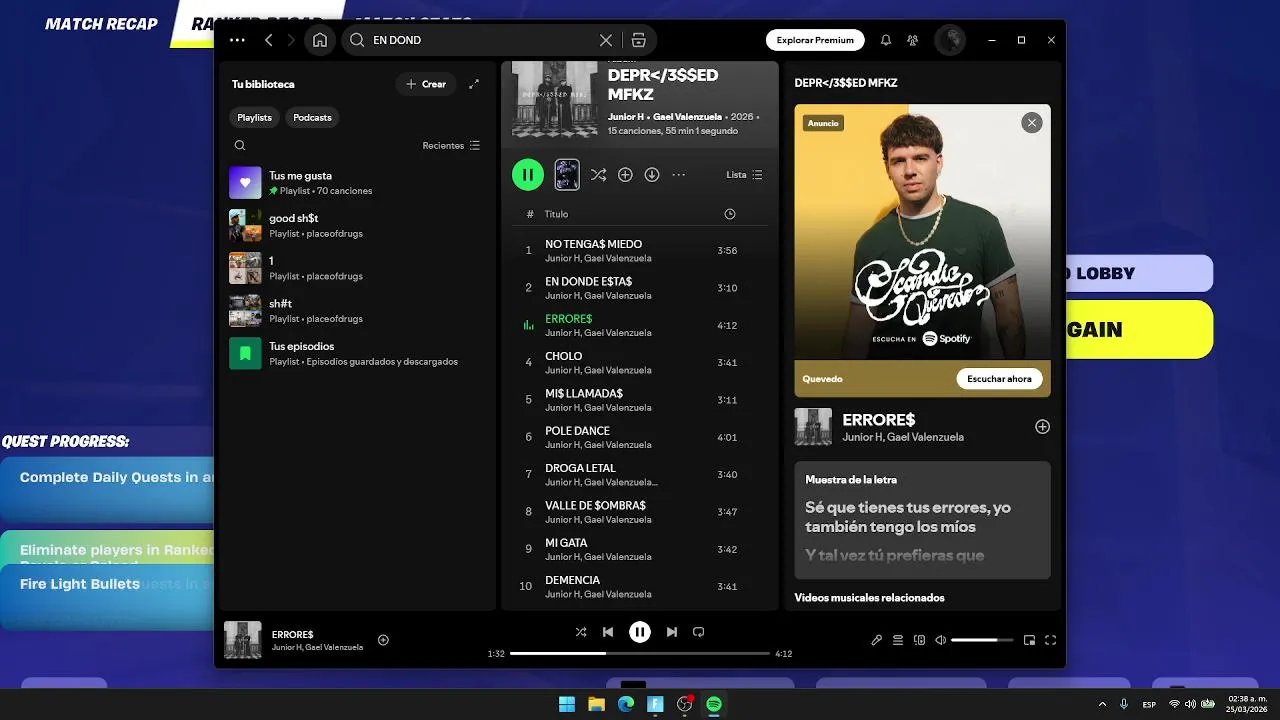Click the Explorar Premium button

click(x=815, y=40)
